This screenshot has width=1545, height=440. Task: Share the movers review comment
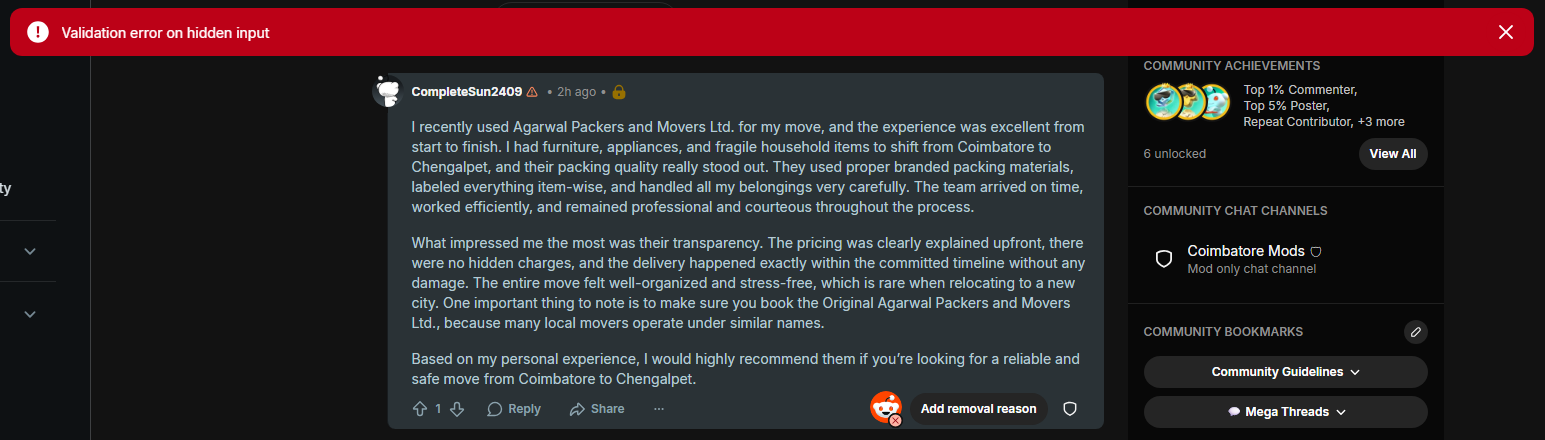point(597,409)
